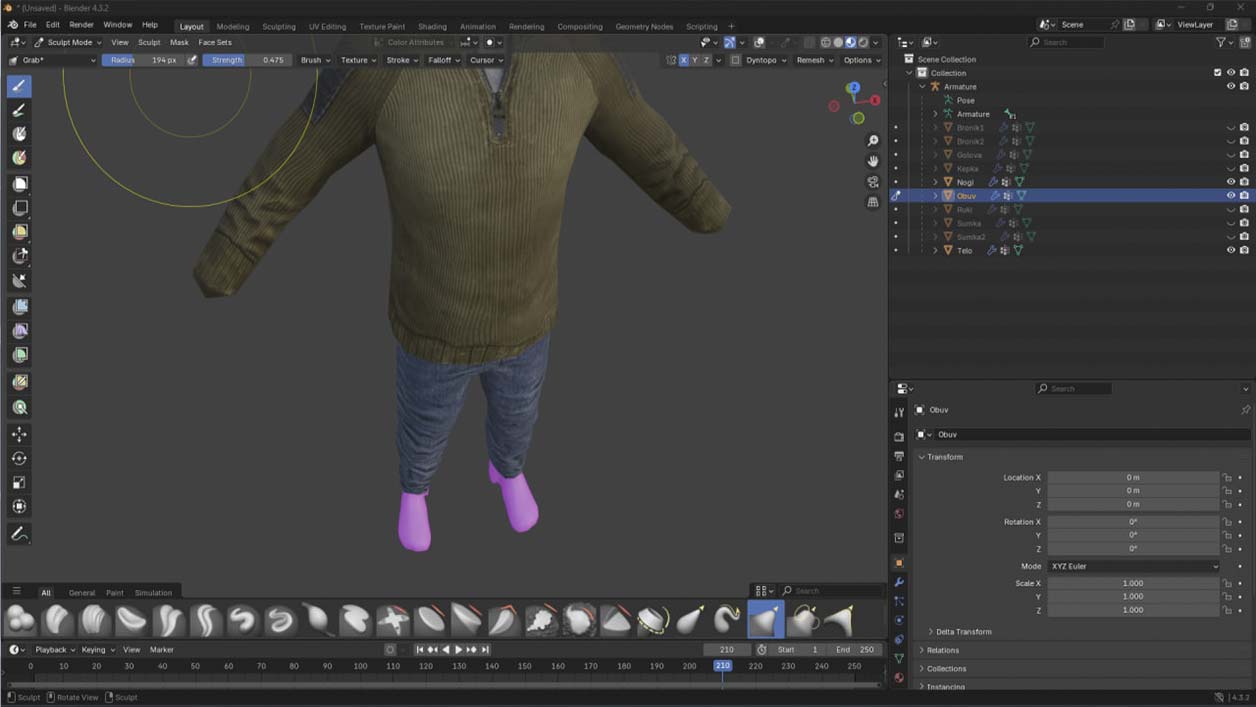The height and width of the screenshot is (707, 1256).
Task: Open the Modifiers wrench properties tab
Action: tap(899, 582)
